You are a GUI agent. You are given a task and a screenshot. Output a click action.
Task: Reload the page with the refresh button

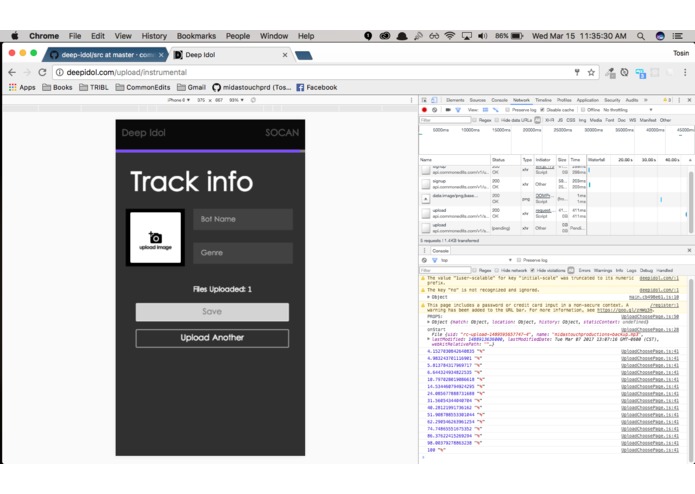coord(42,72)
